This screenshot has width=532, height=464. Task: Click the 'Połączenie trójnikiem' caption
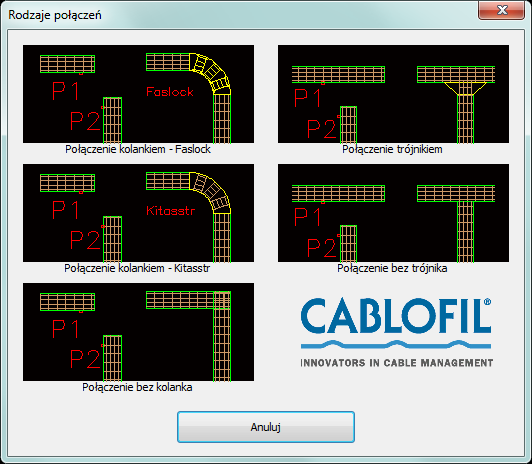(x=392, y=149)
